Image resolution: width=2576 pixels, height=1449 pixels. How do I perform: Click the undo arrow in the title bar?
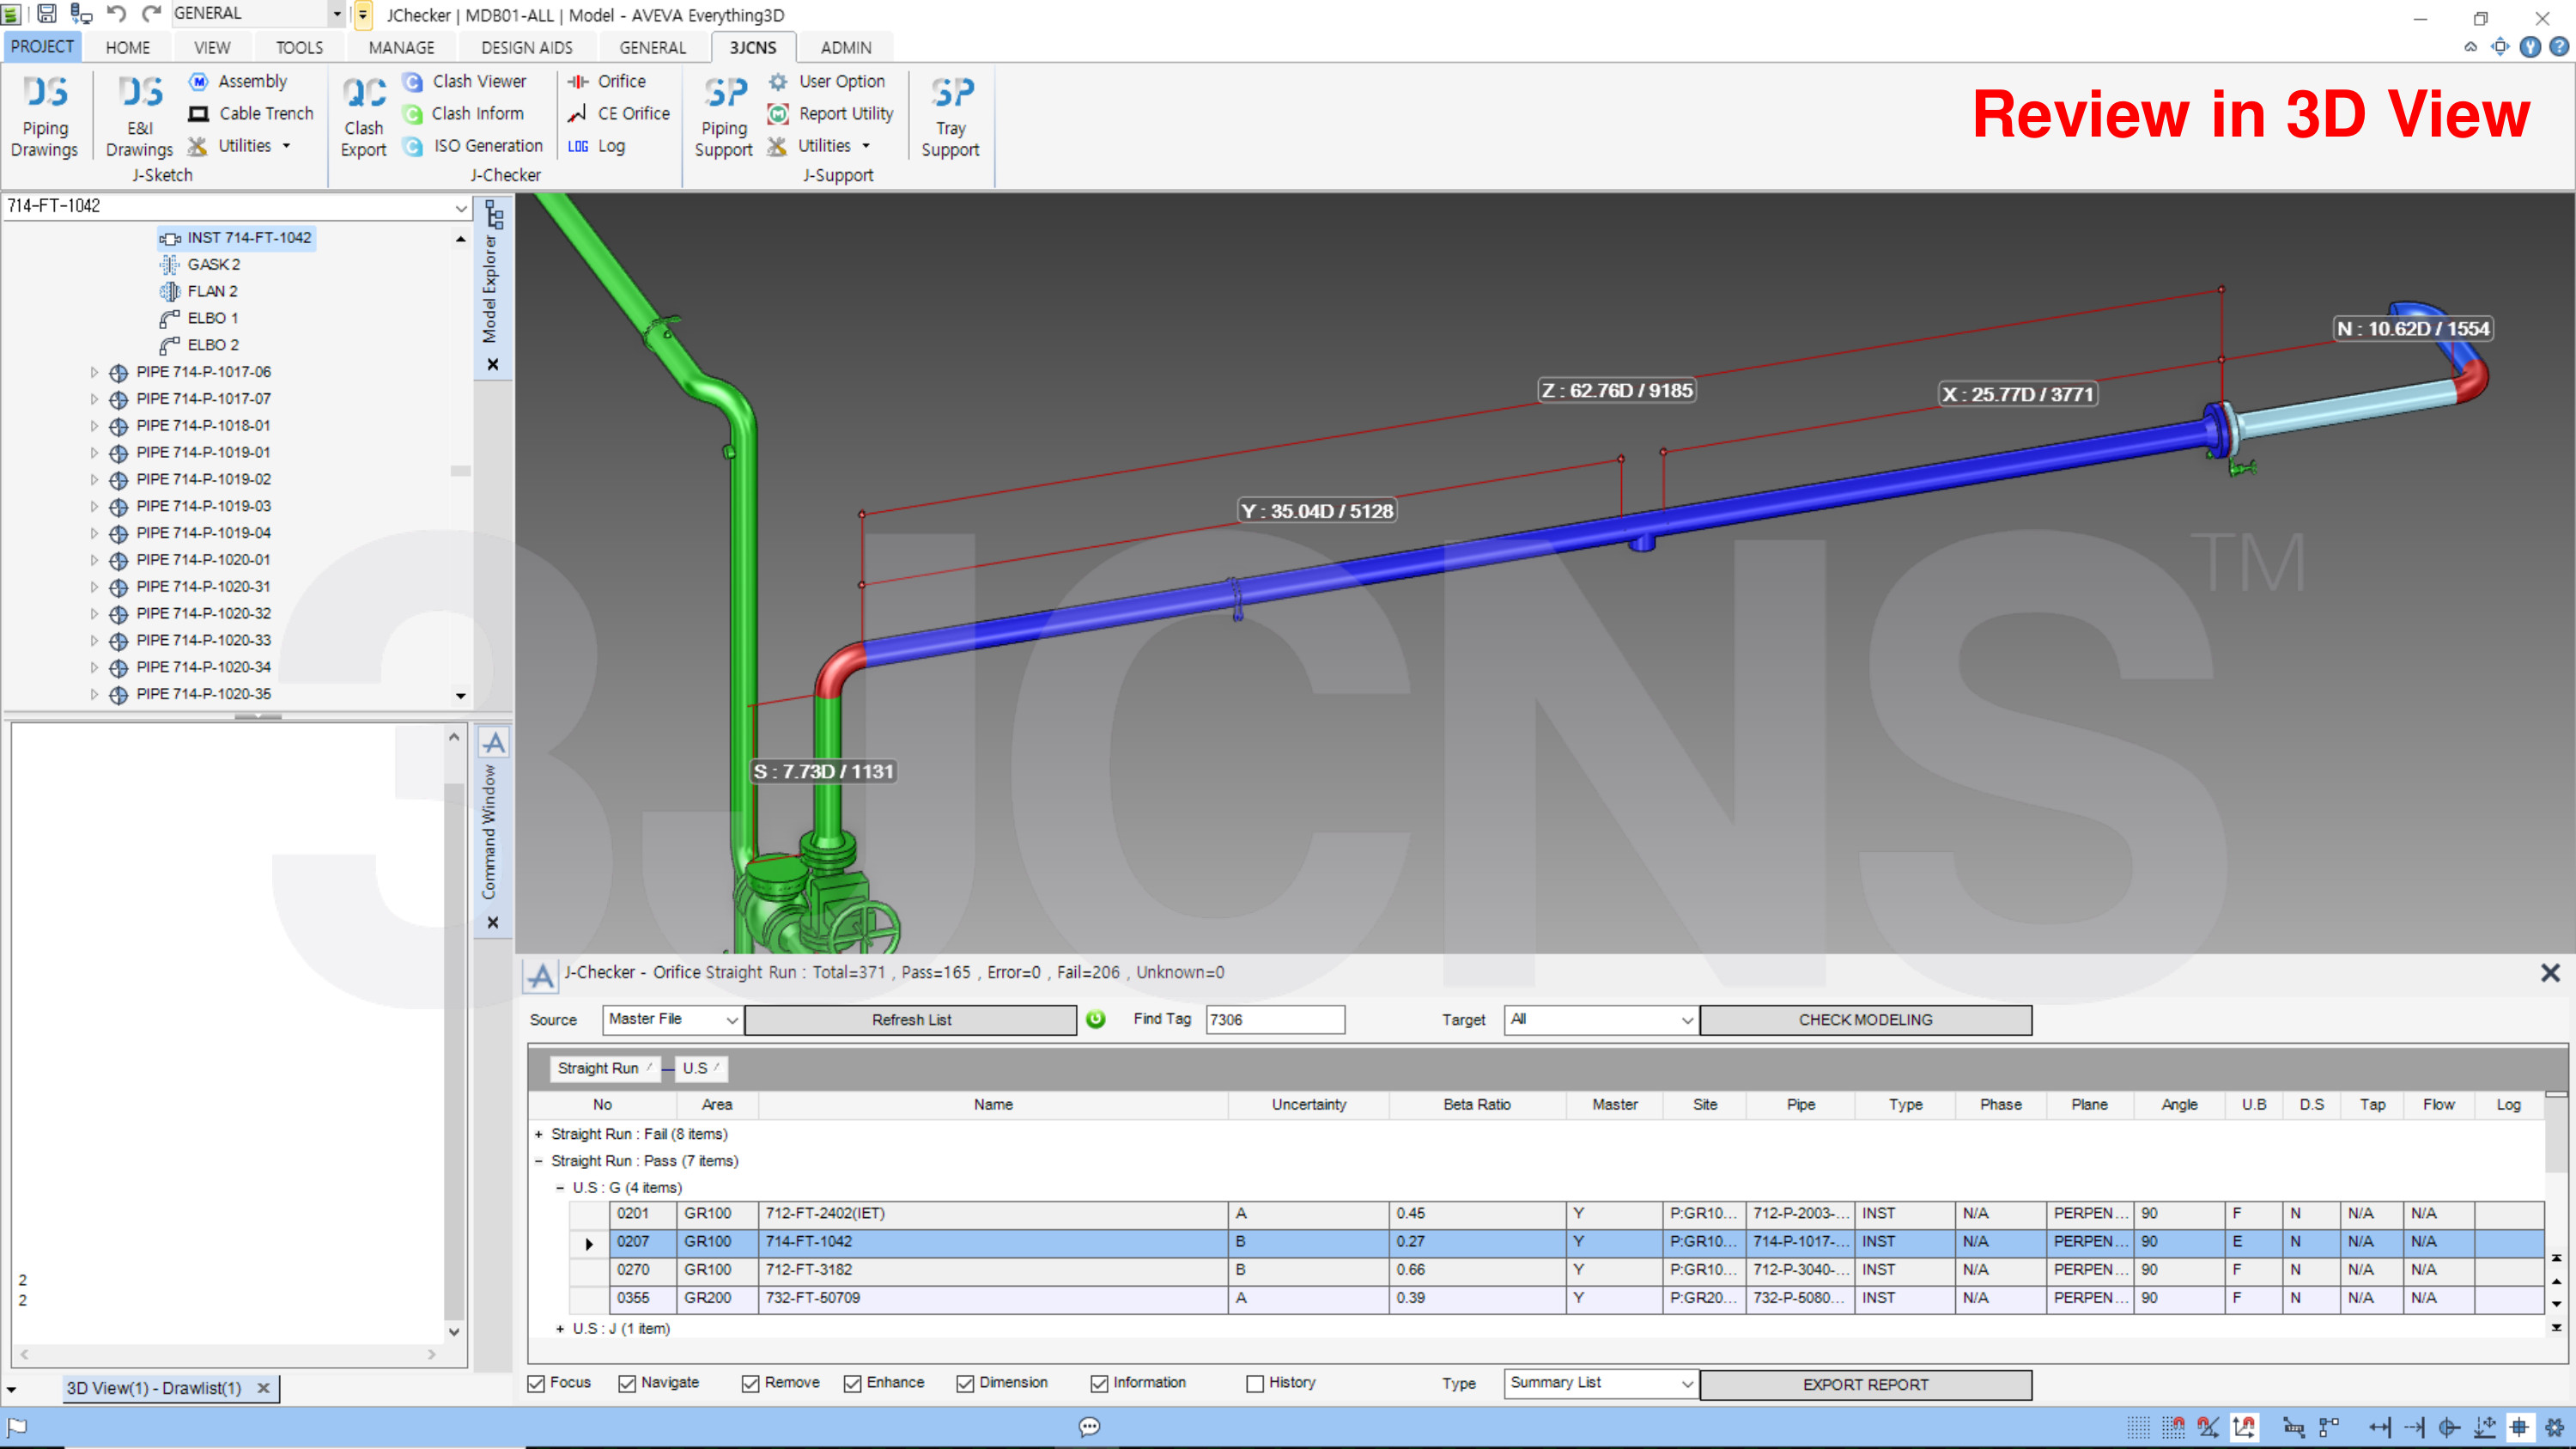(116, 14)
